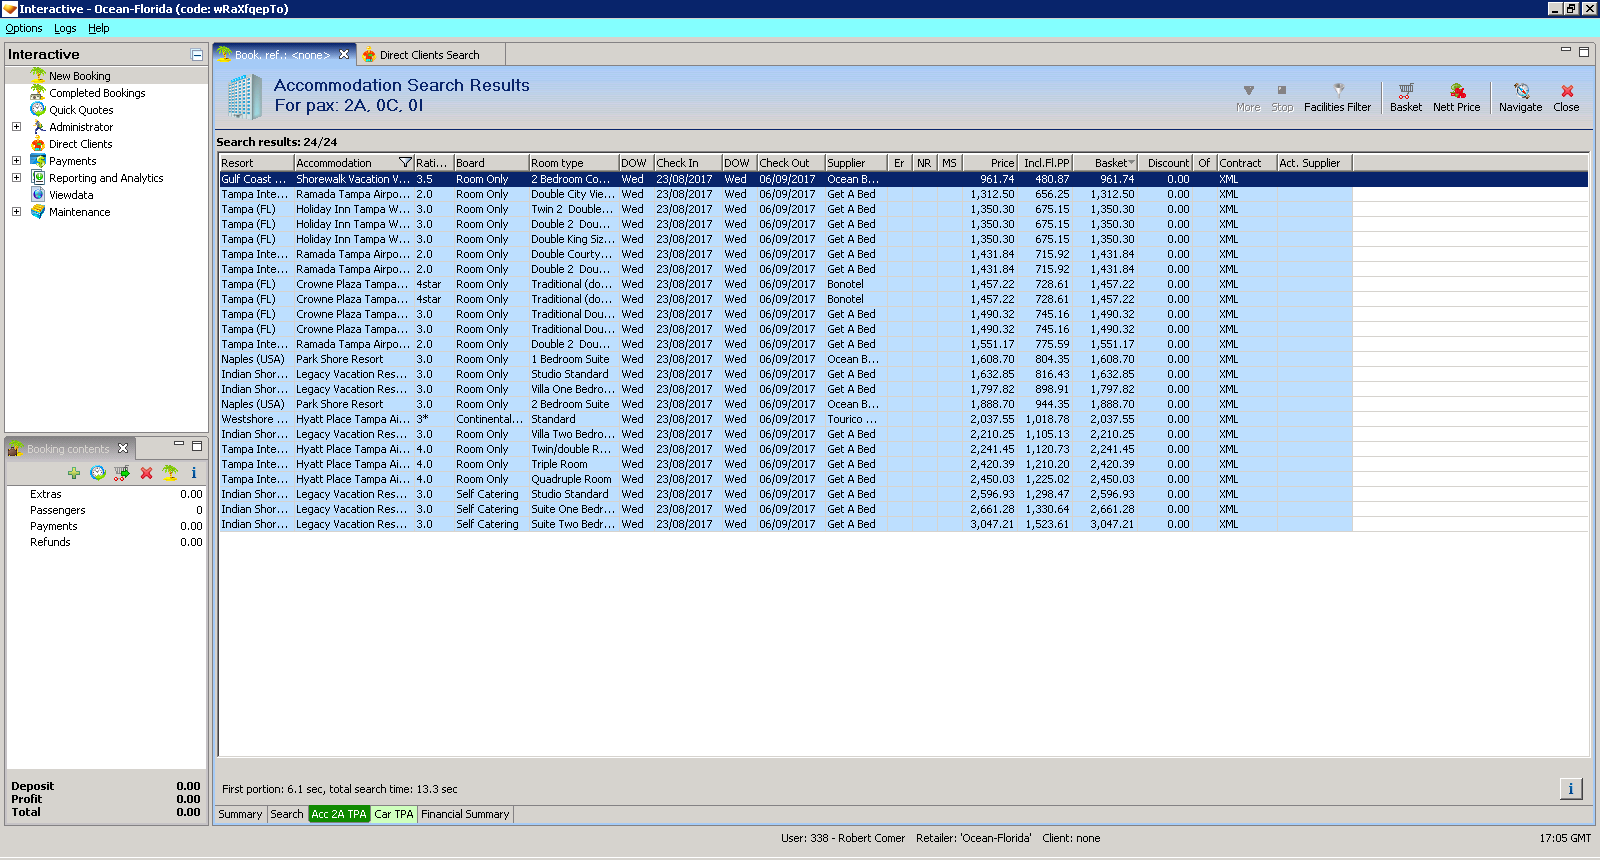Sort by the Price column header

coord(990,163)
